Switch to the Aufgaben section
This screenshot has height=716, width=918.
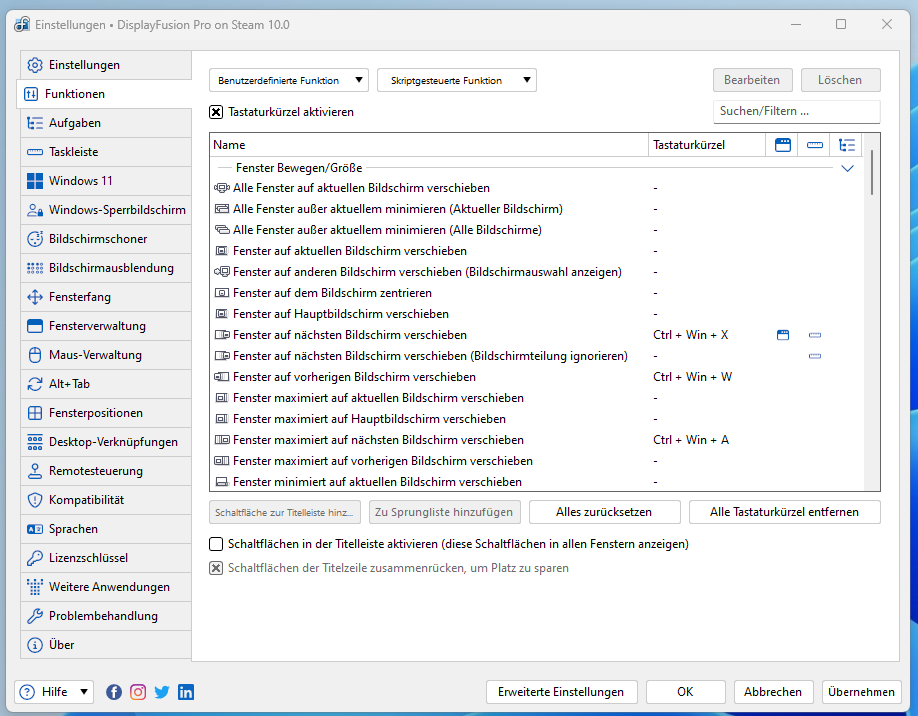tap(106, 123)
